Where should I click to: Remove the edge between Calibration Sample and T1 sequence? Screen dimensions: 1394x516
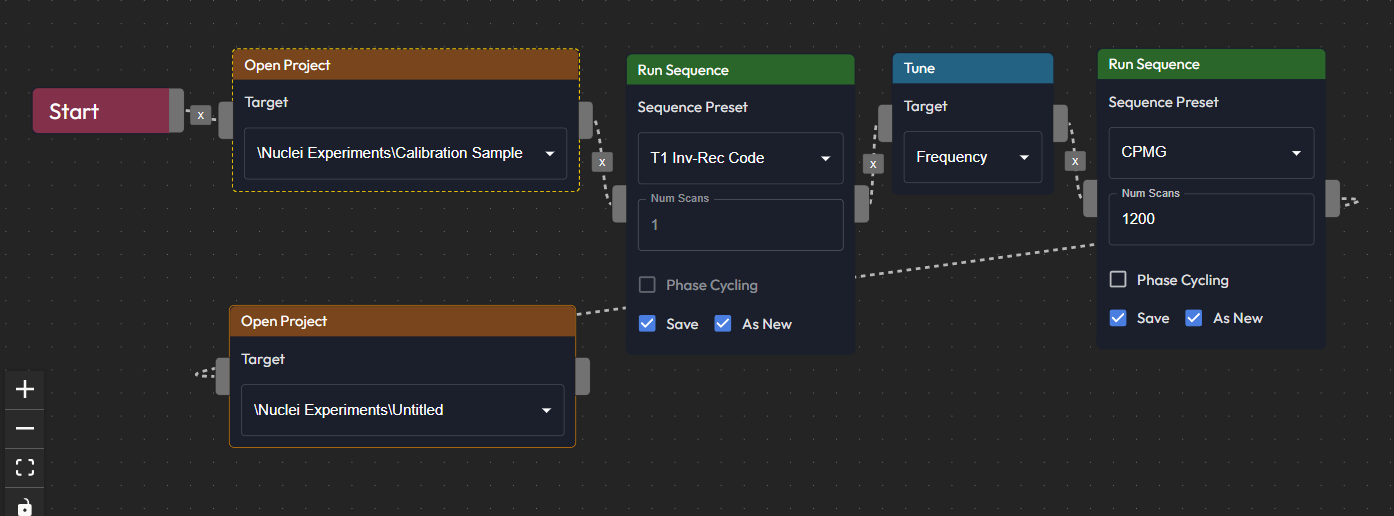(602, 161)
